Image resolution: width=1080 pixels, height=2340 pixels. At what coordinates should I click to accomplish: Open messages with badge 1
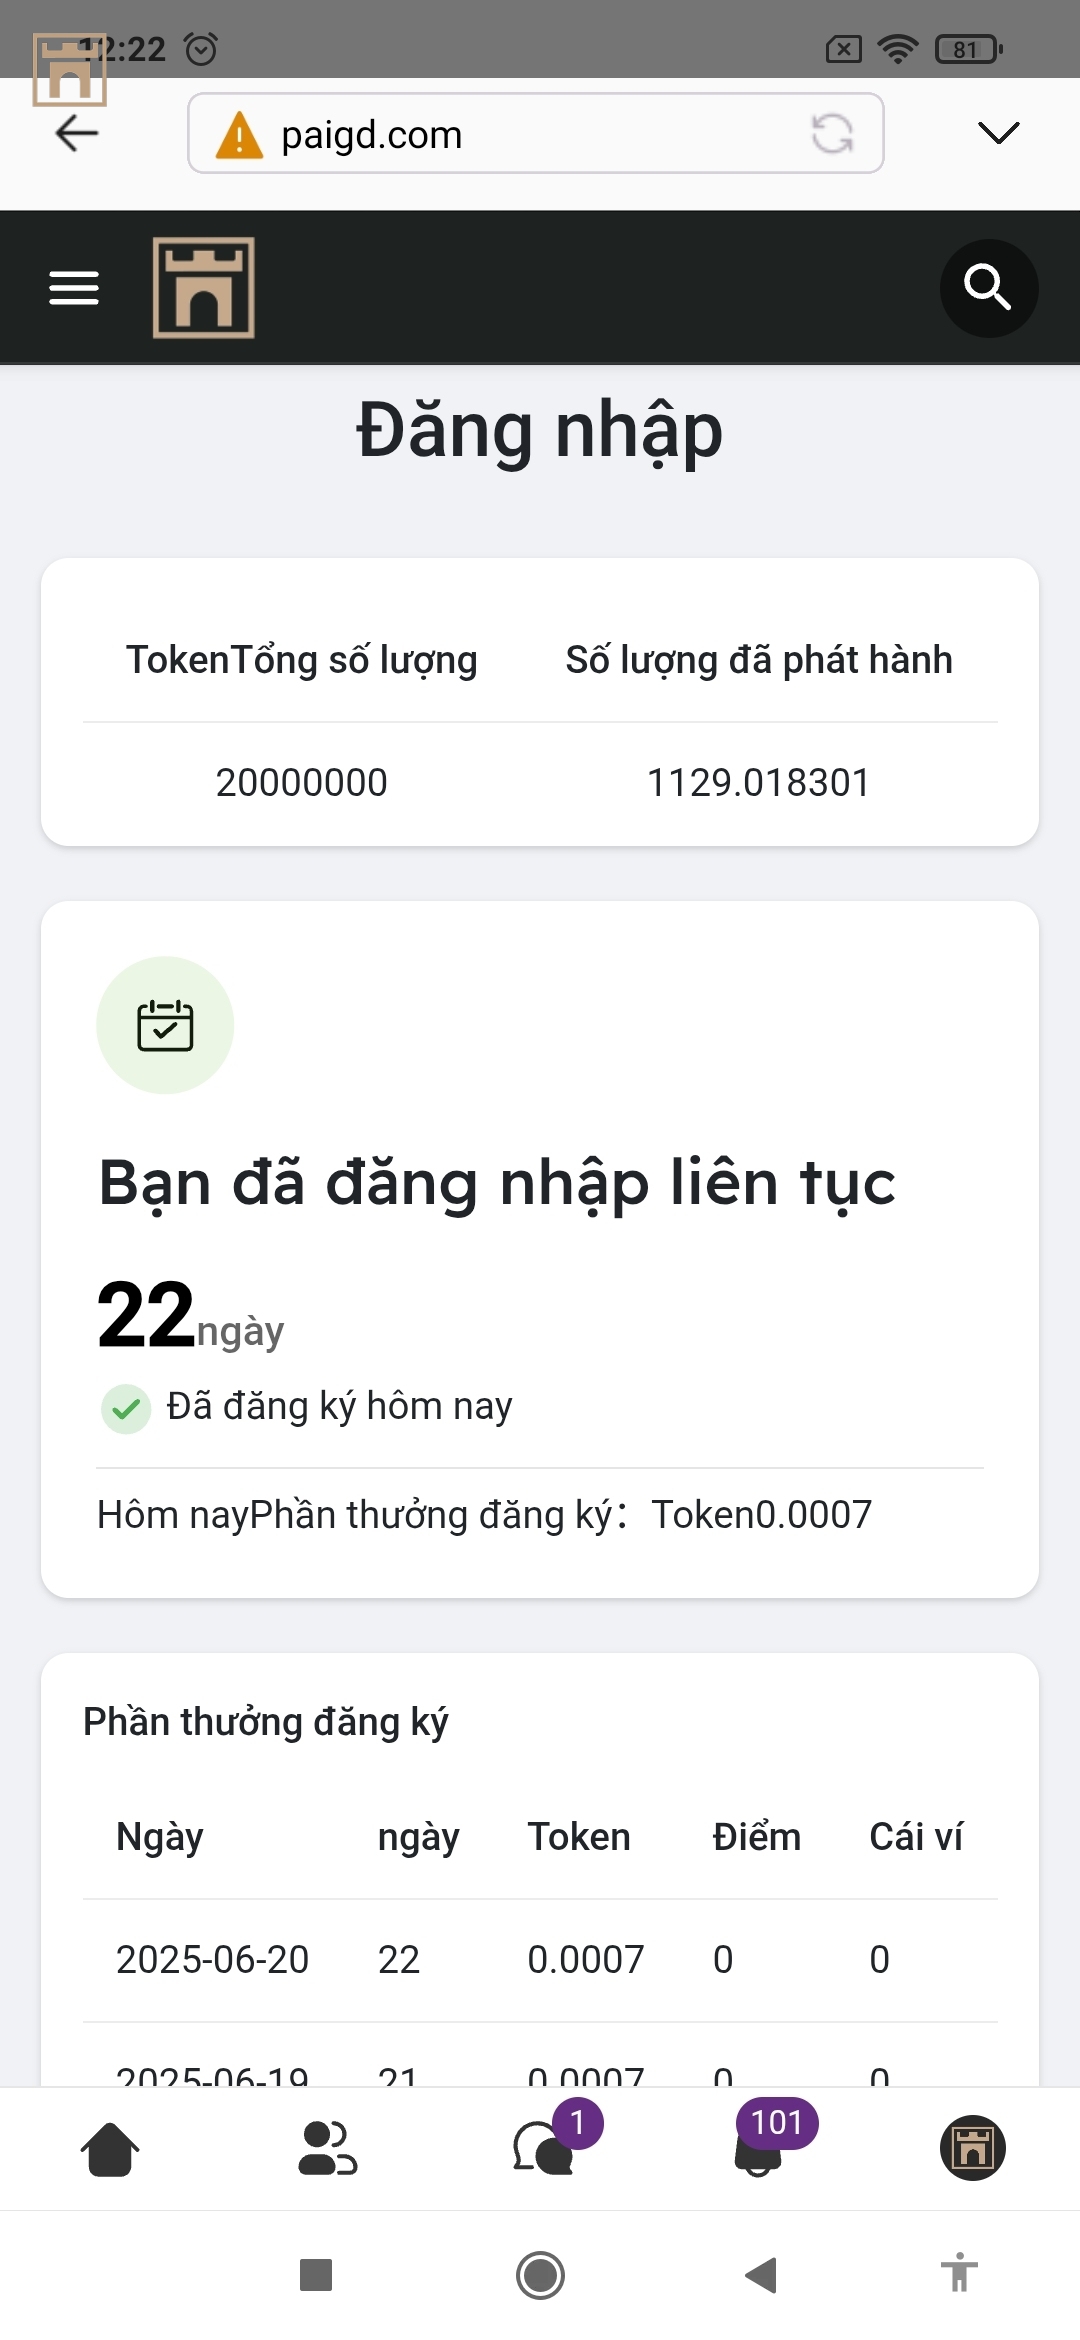[545, 2147]
